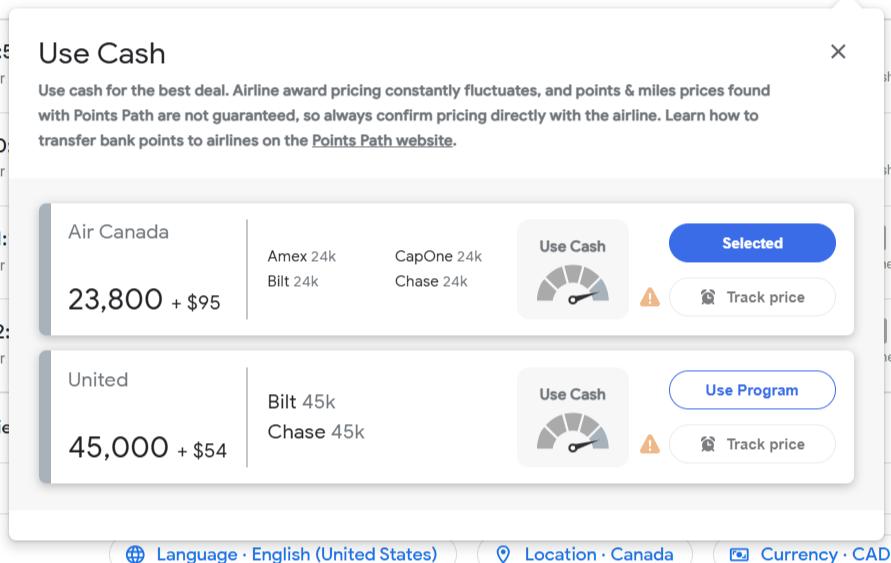The height and width of the screenshot is (563, 891).
Task: Click alarm clock icon in United row
Action: [x=708, y=444]
